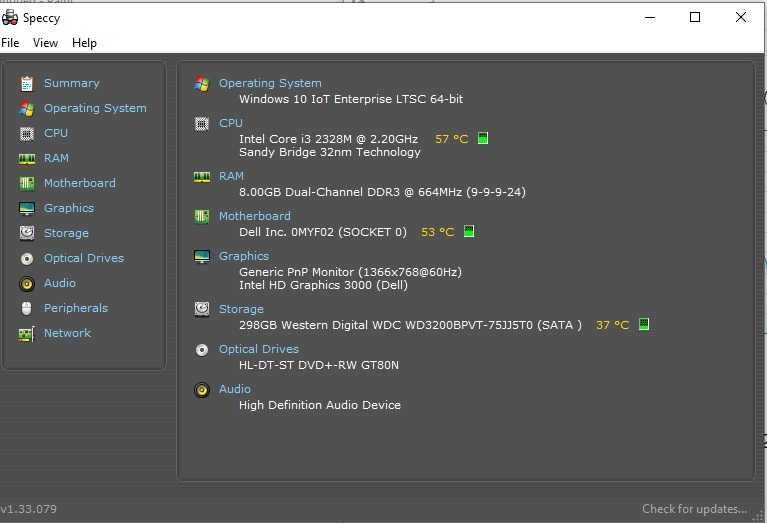Click the 298GB Western Digital drive text
Viewport: 767px width, 523px height.
tap(410, 325)
